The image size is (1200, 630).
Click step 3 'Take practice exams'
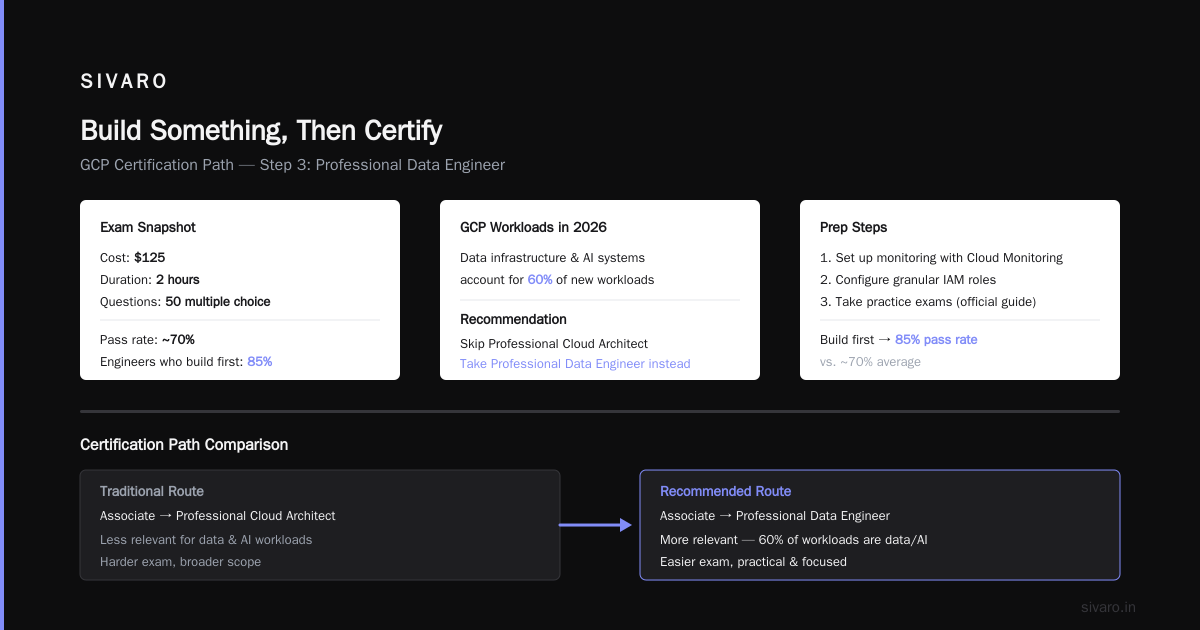pyautogui.click(x=928, y=301)
